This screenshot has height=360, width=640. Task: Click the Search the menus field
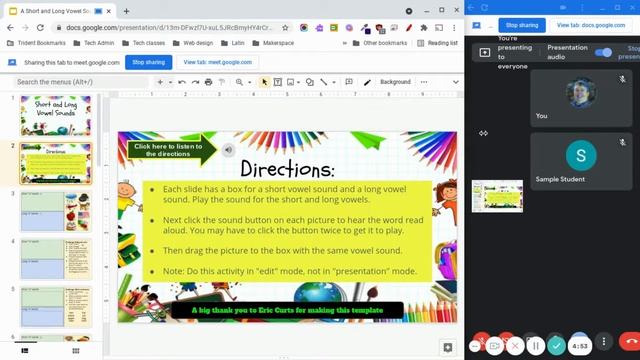(x=81, y=82)
